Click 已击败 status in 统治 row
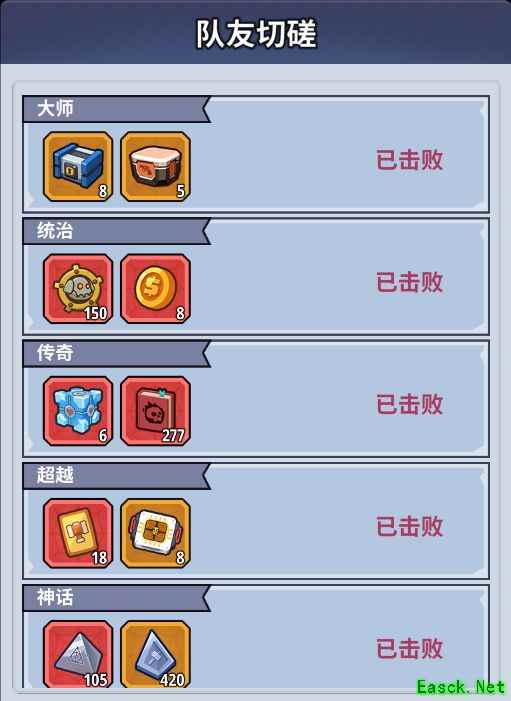The width and height of the screenshot is (511, 701). tap(410, 282)
